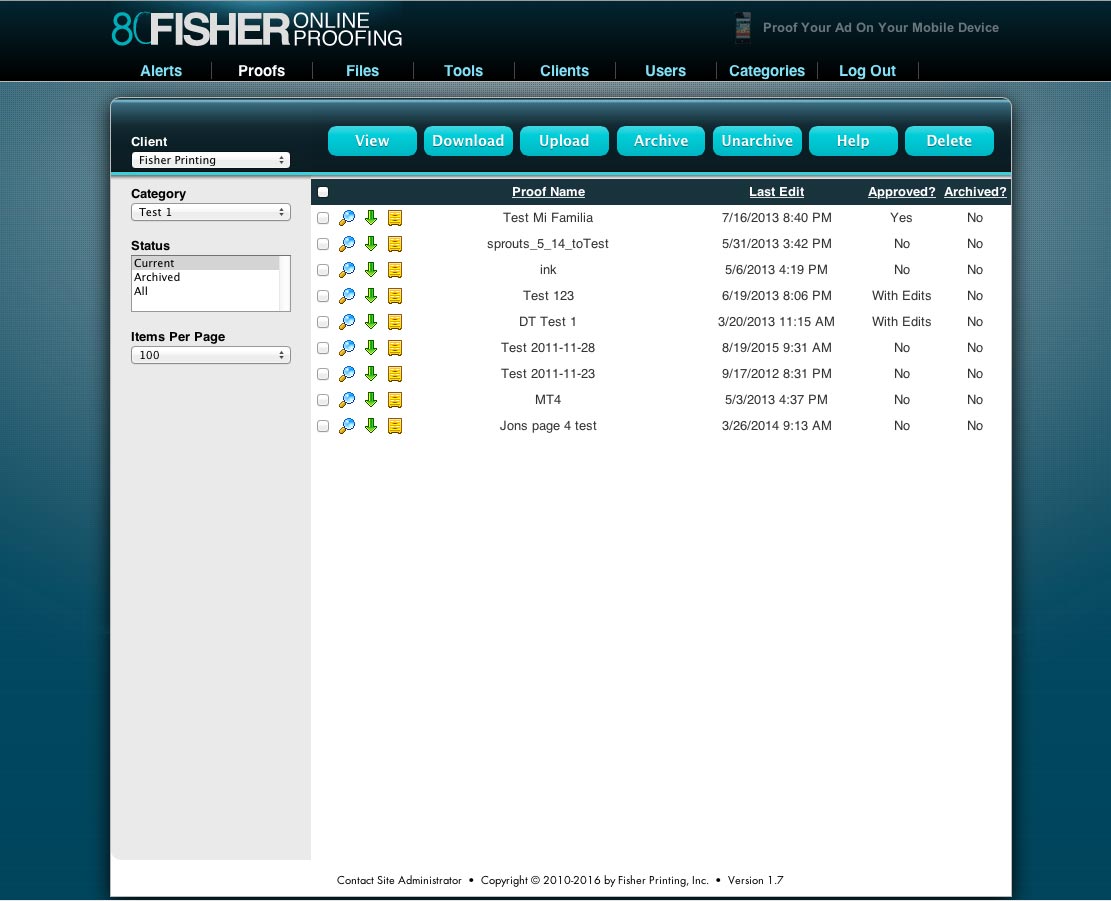Viewport: 1111px width, 901px height.
Task: Click mobile device icon in header
Action: pyautogui.click(x=742, y=28)
